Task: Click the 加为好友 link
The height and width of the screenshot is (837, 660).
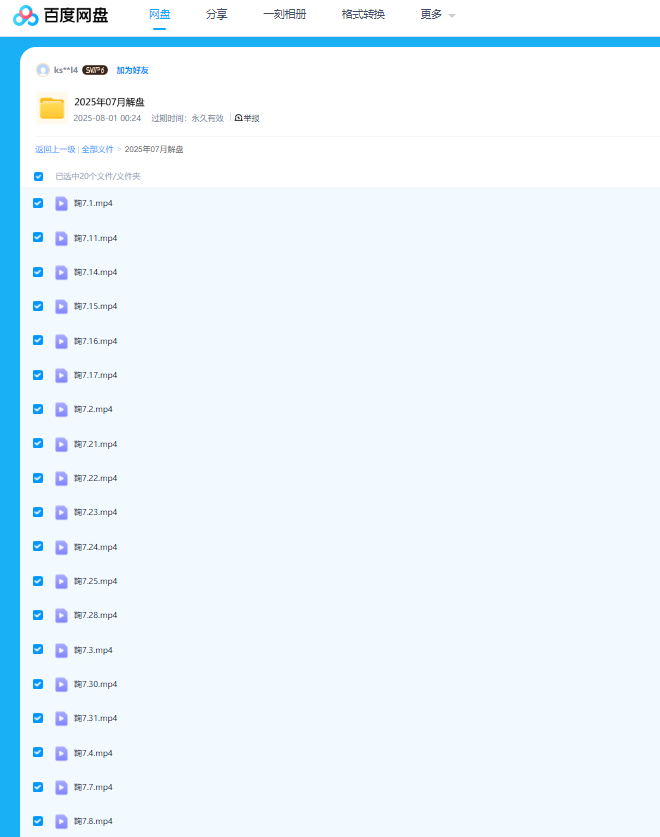Action: [x=132, y=70]
